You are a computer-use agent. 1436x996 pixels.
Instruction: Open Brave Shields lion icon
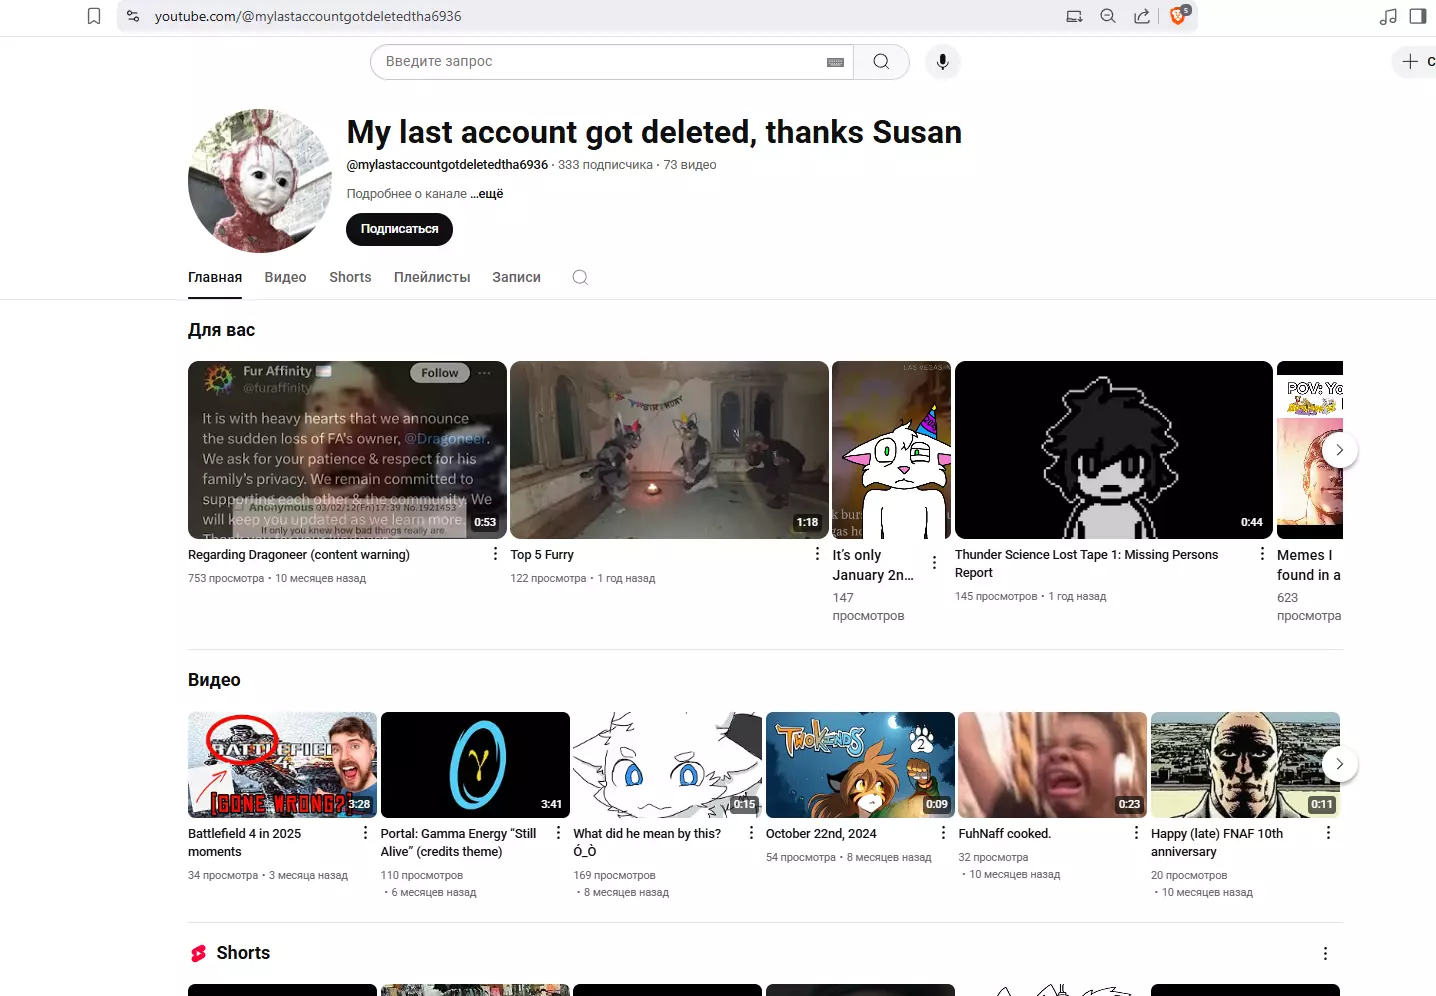(1179, 15)
